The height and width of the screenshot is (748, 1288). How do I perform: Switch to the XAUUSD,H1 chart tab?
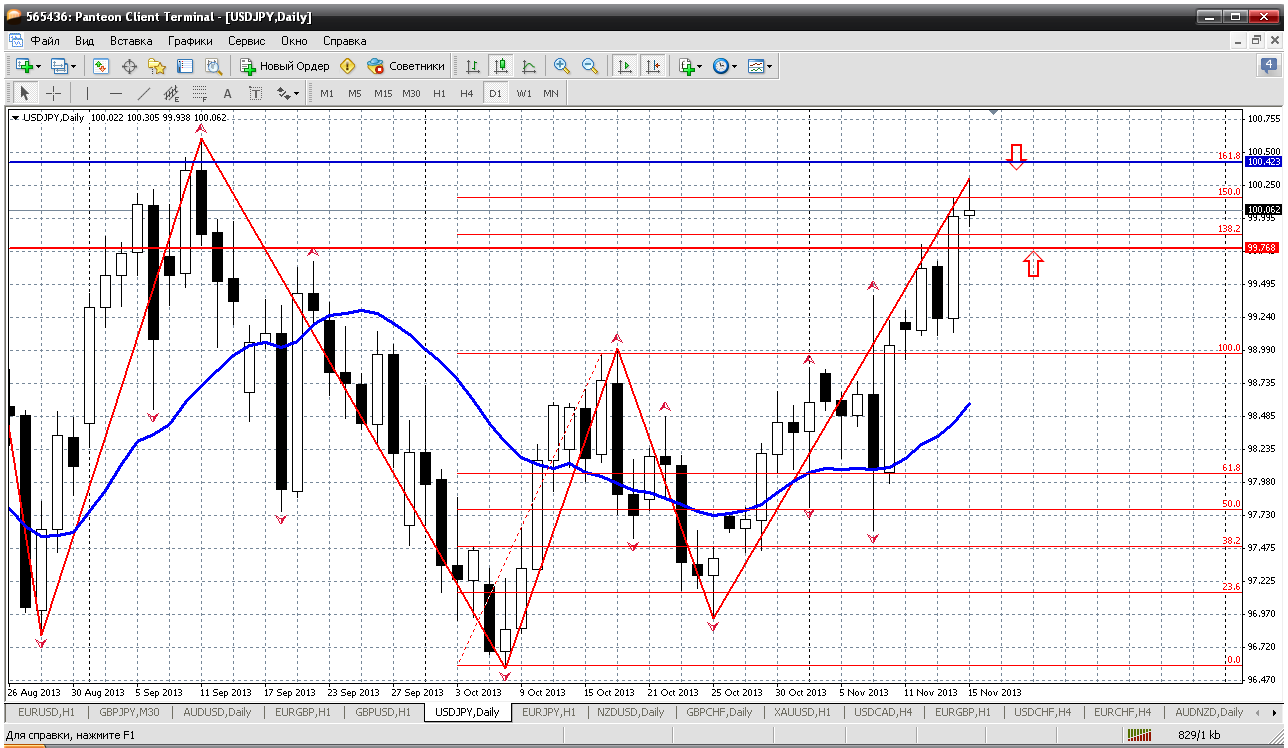[800, 712]
